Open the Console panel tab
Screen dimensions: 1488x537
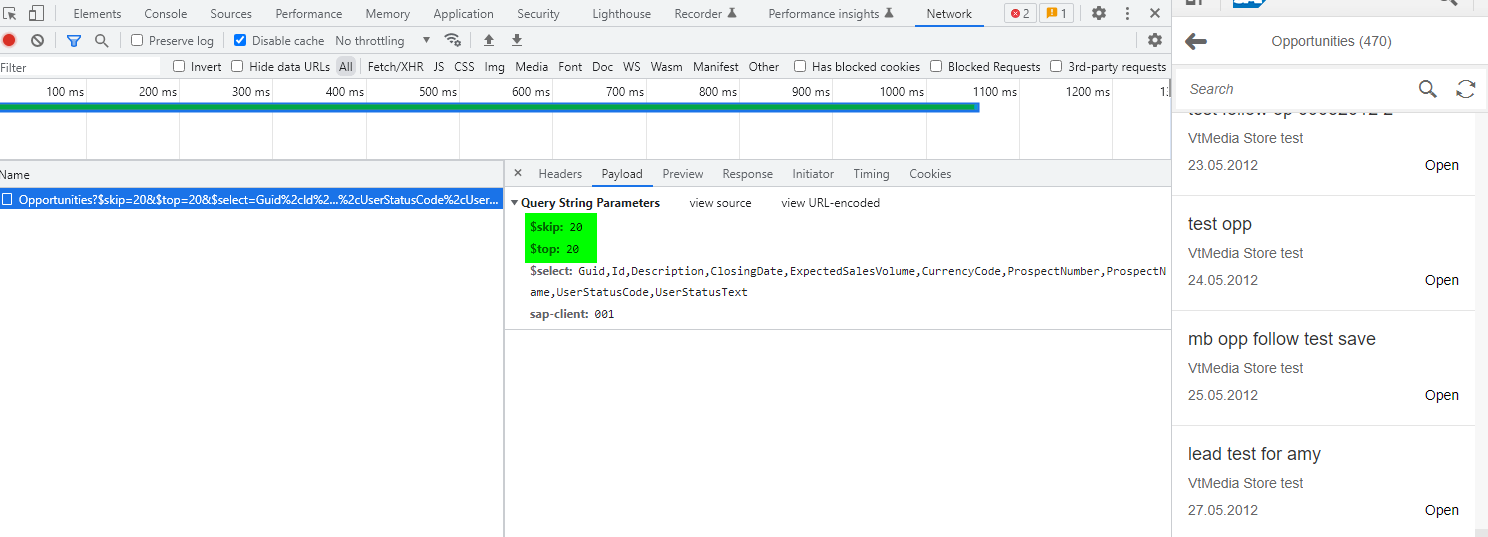point(165,14)
